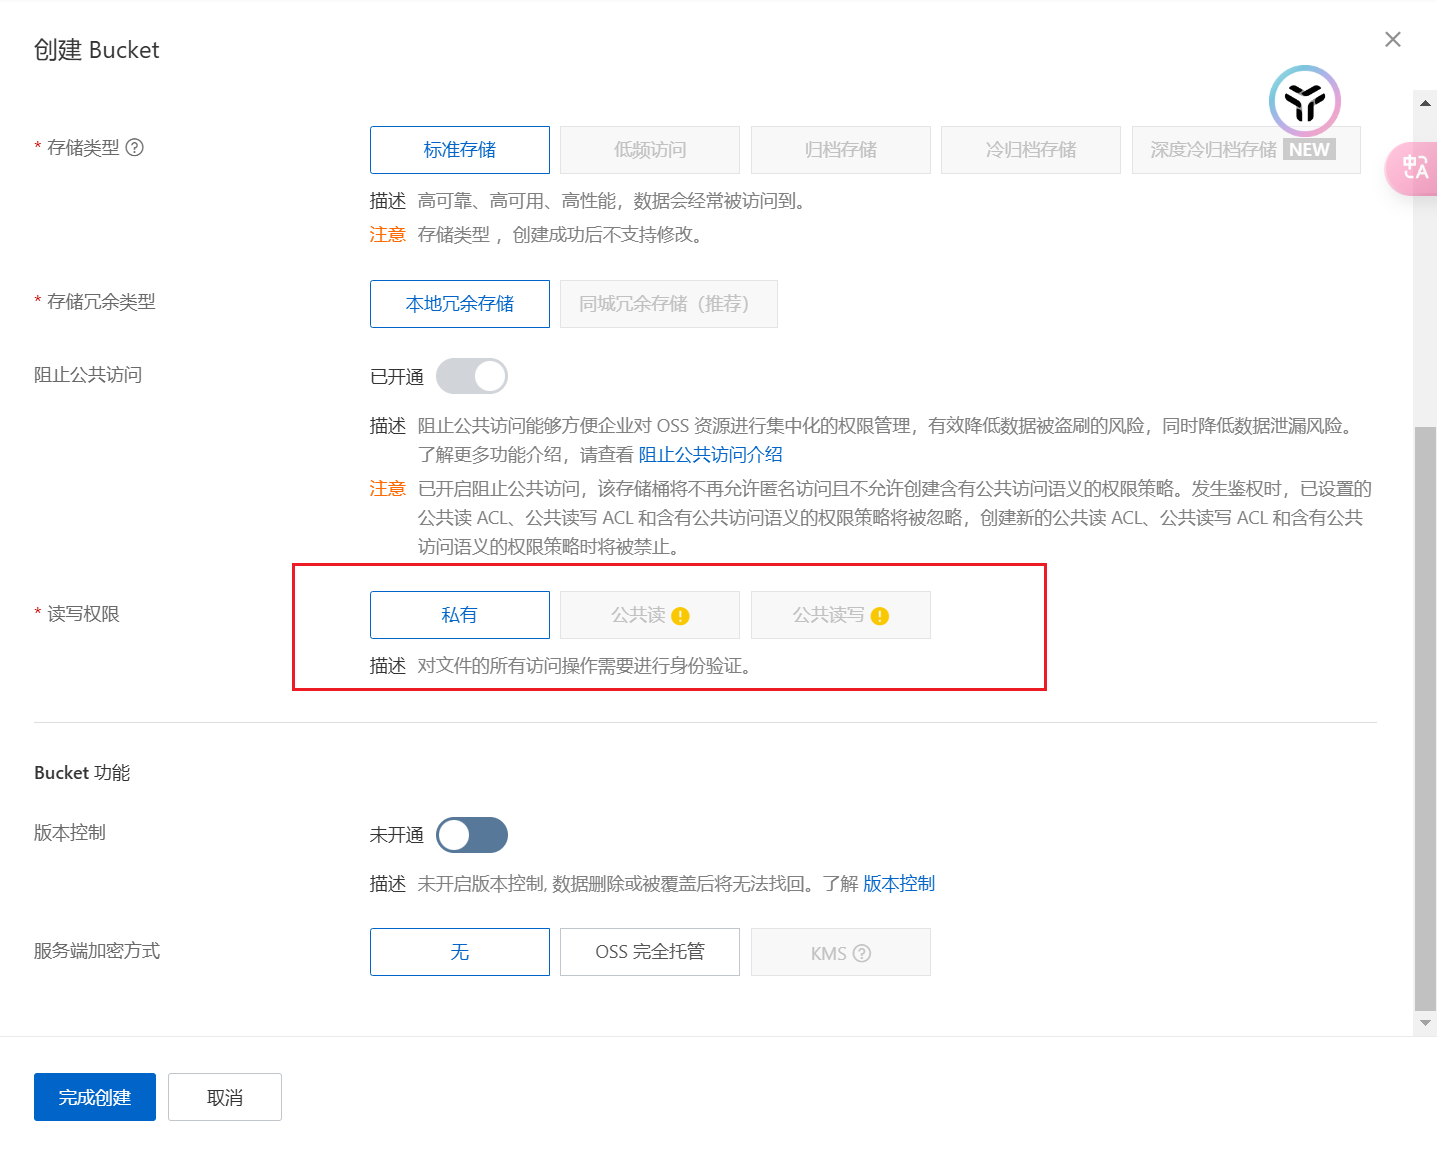Click the scrollbar down arrow

(1425, 1023)
